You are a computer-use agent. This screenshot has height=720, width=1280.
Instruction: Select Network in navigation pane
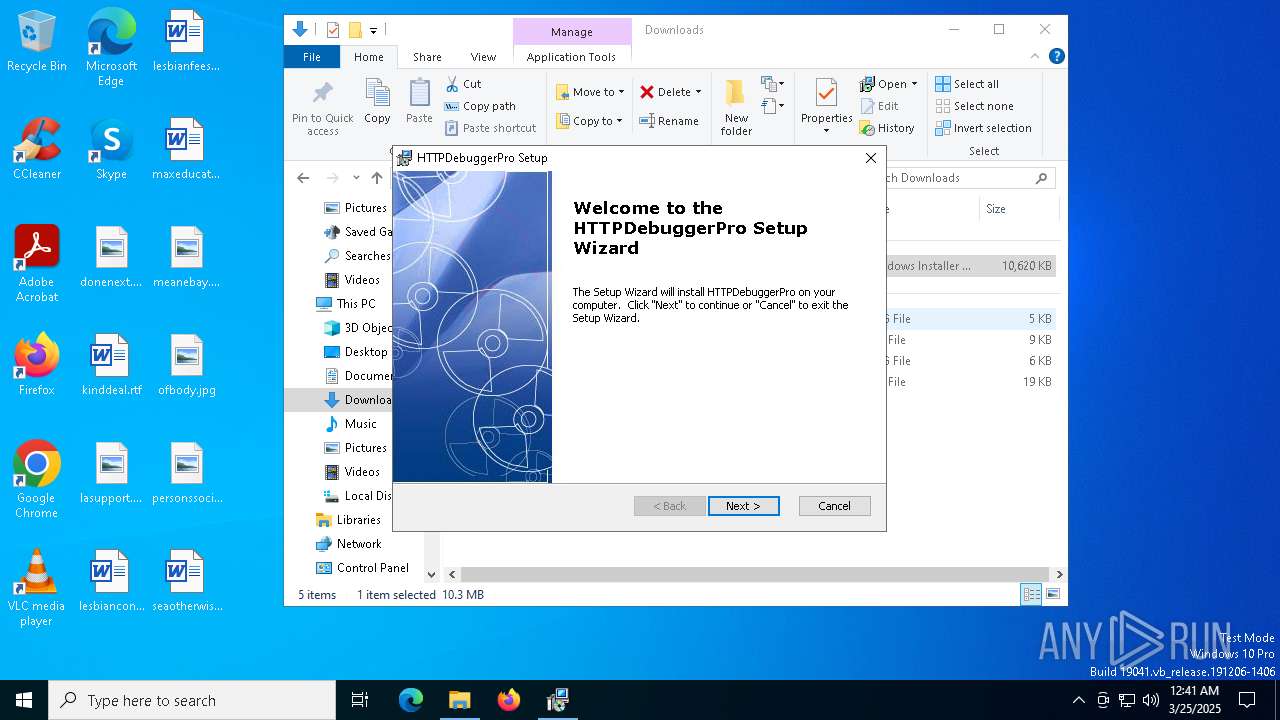pos(349,544)
